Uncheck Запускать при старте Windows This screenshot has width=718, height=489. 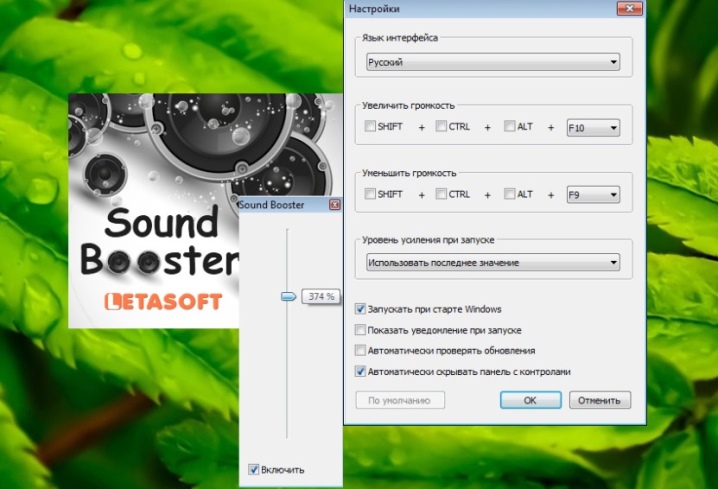click(x=360, y=309)
